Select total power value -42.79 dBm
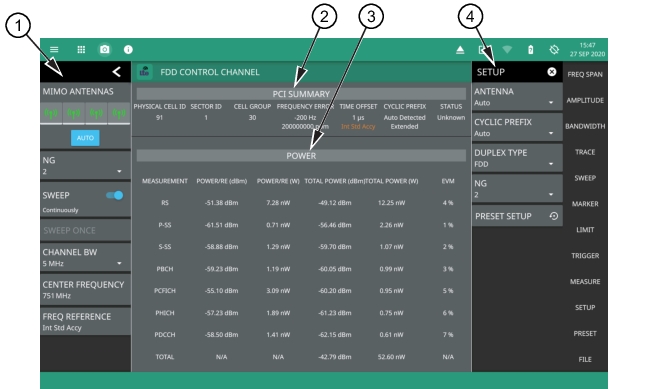Image resolution: width=654 pixels, height=389 pixels. [335, 357]
